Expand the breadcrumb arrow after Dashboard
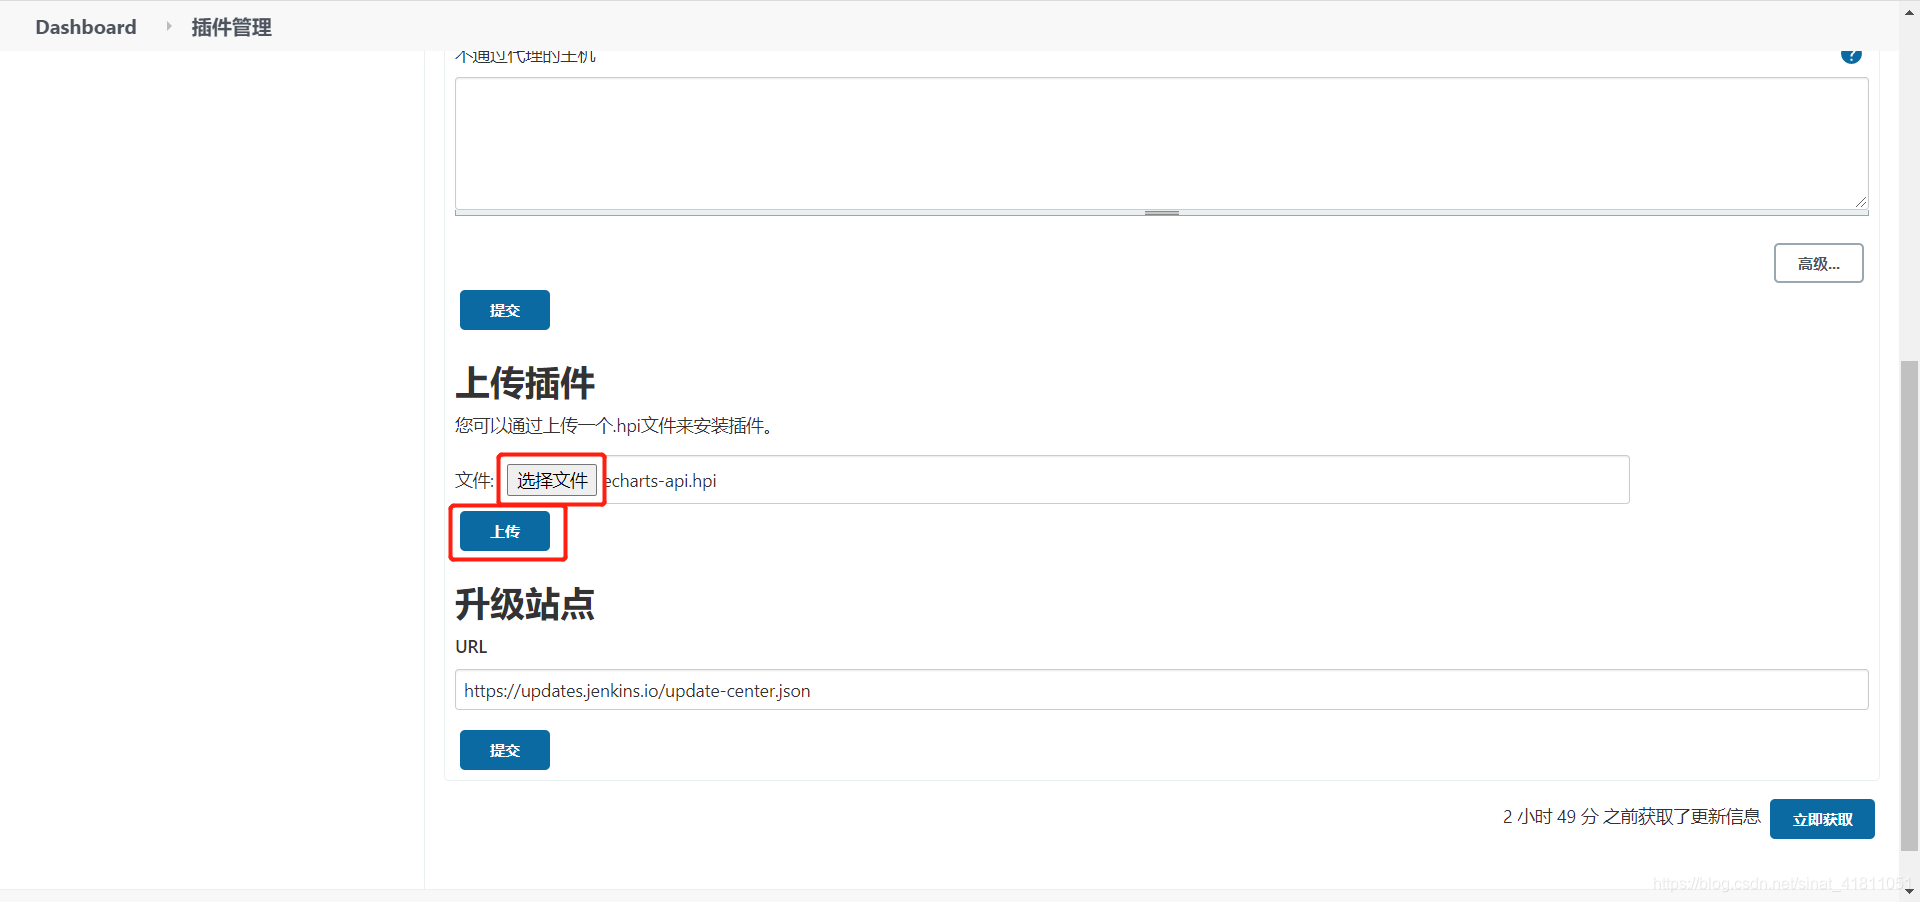 [x=168, y=27]
